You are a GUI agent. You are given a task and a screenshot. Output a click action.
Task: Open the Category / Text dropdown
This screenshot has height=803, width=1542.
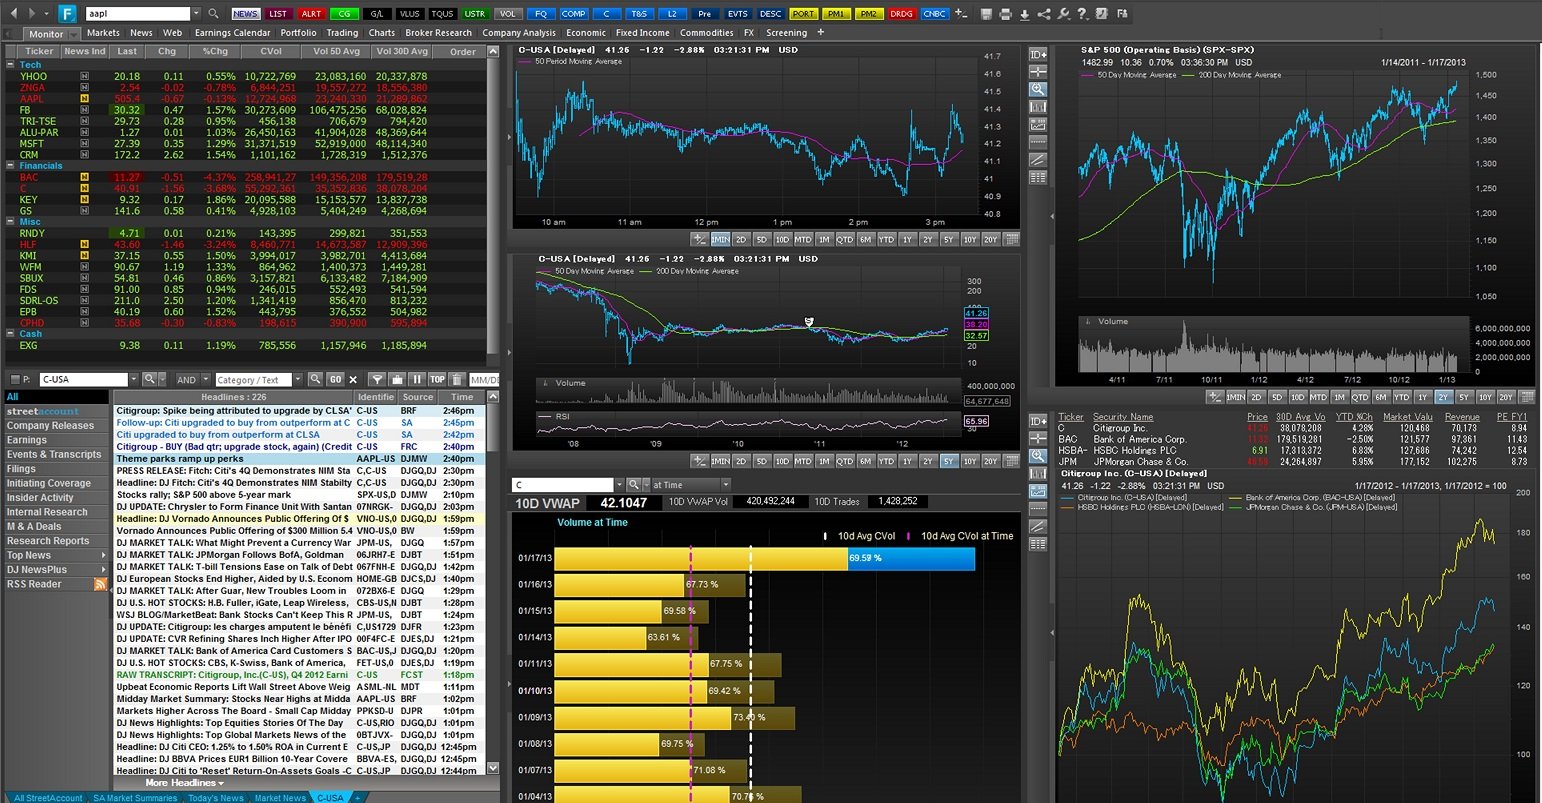point(297,379)
